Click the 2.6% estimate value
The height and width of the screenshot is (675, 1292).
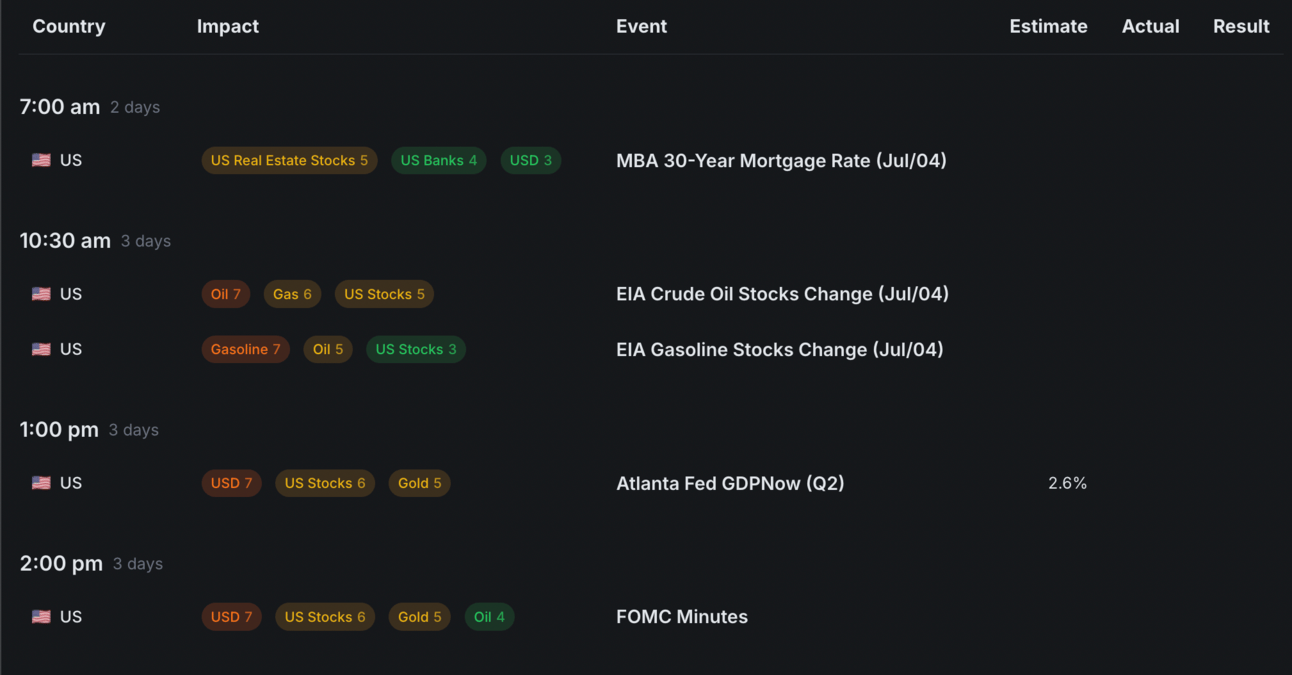pos(1067,483)
